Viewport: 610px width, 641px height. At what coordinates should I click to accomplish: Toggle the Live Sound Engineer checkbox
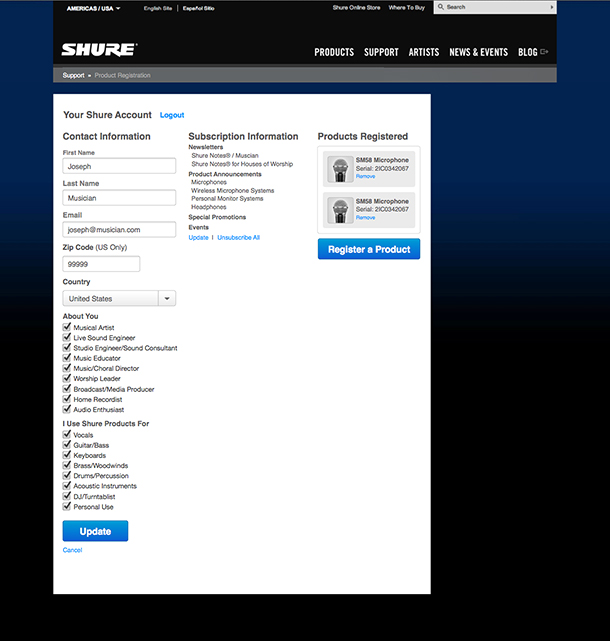click(x=67, y=337)
